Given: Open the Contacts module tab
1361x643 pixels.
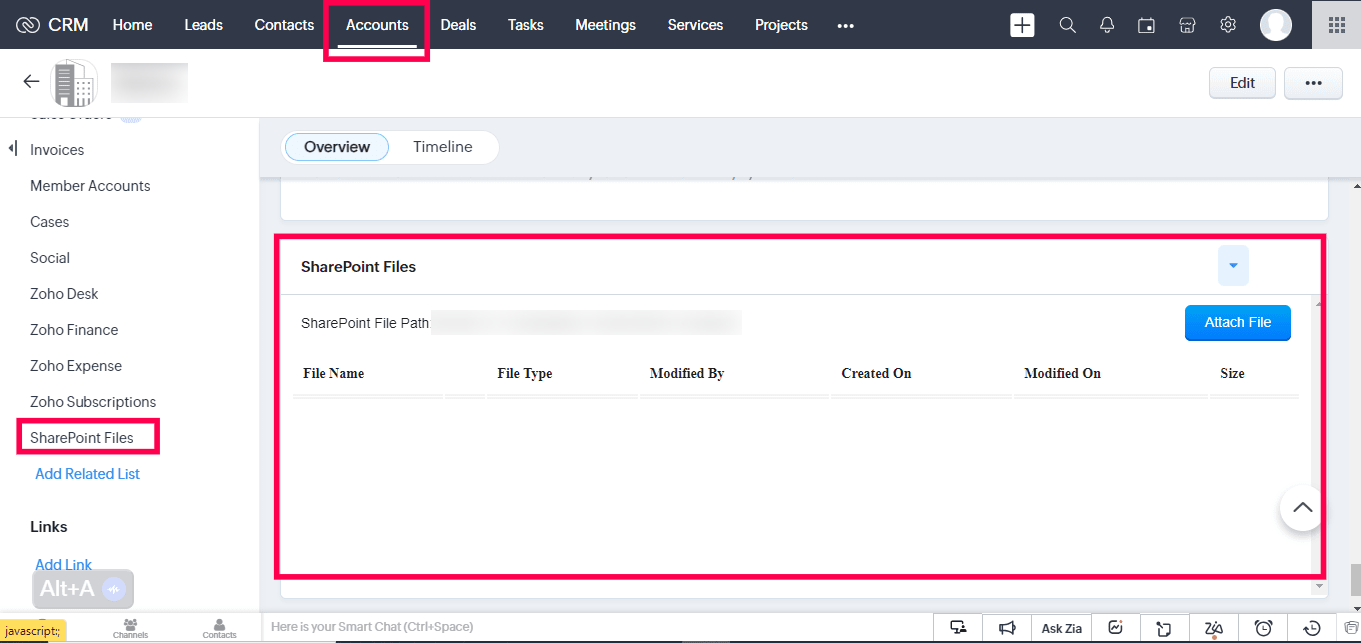Looking at the screenshot, I should (x=284, y=25).
